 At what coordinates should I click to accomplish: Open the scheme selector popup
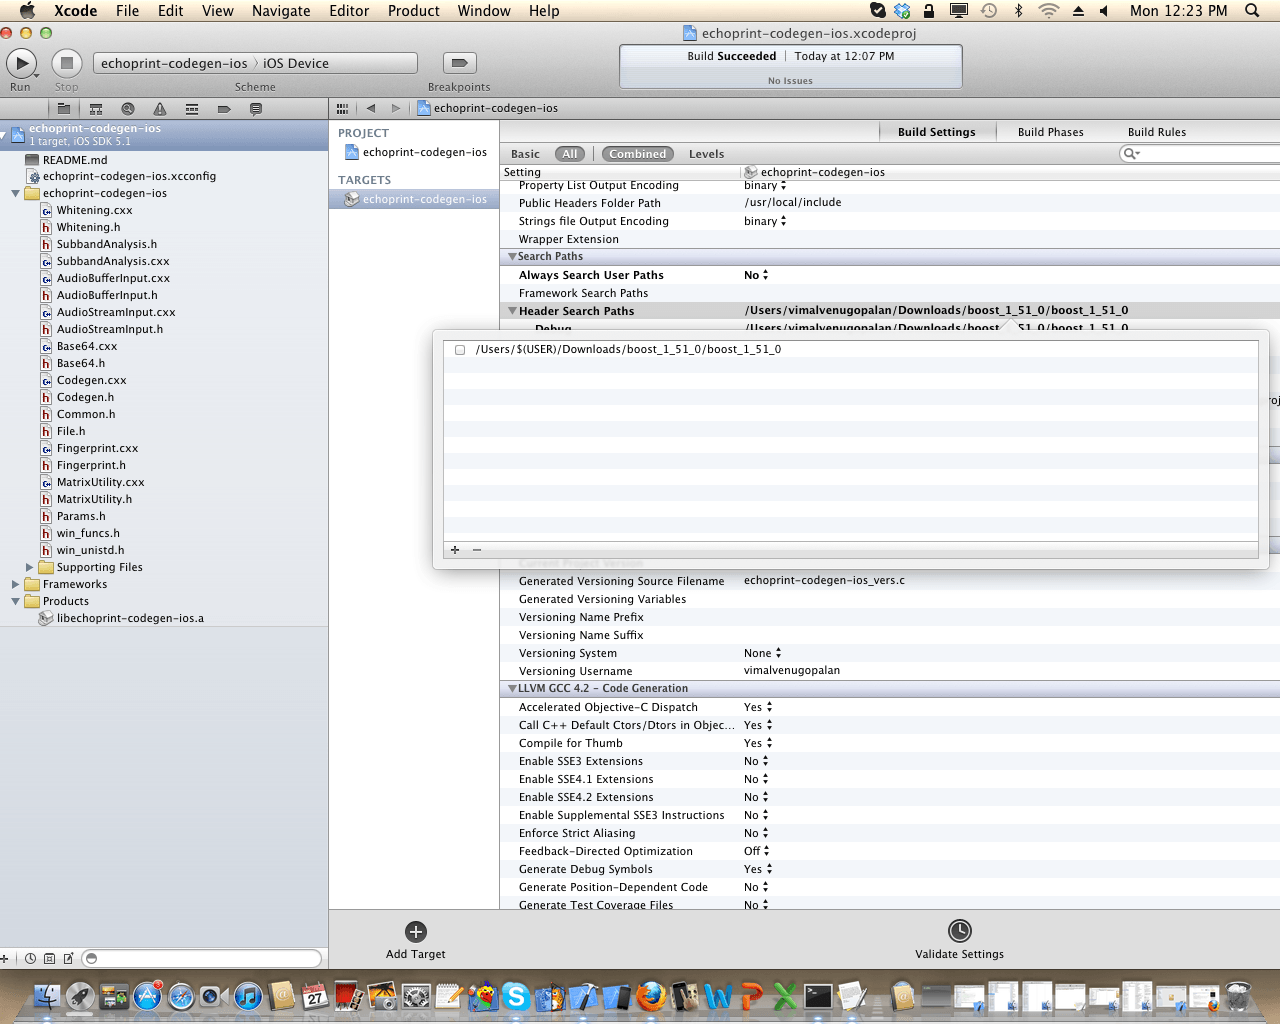[255, 63]
